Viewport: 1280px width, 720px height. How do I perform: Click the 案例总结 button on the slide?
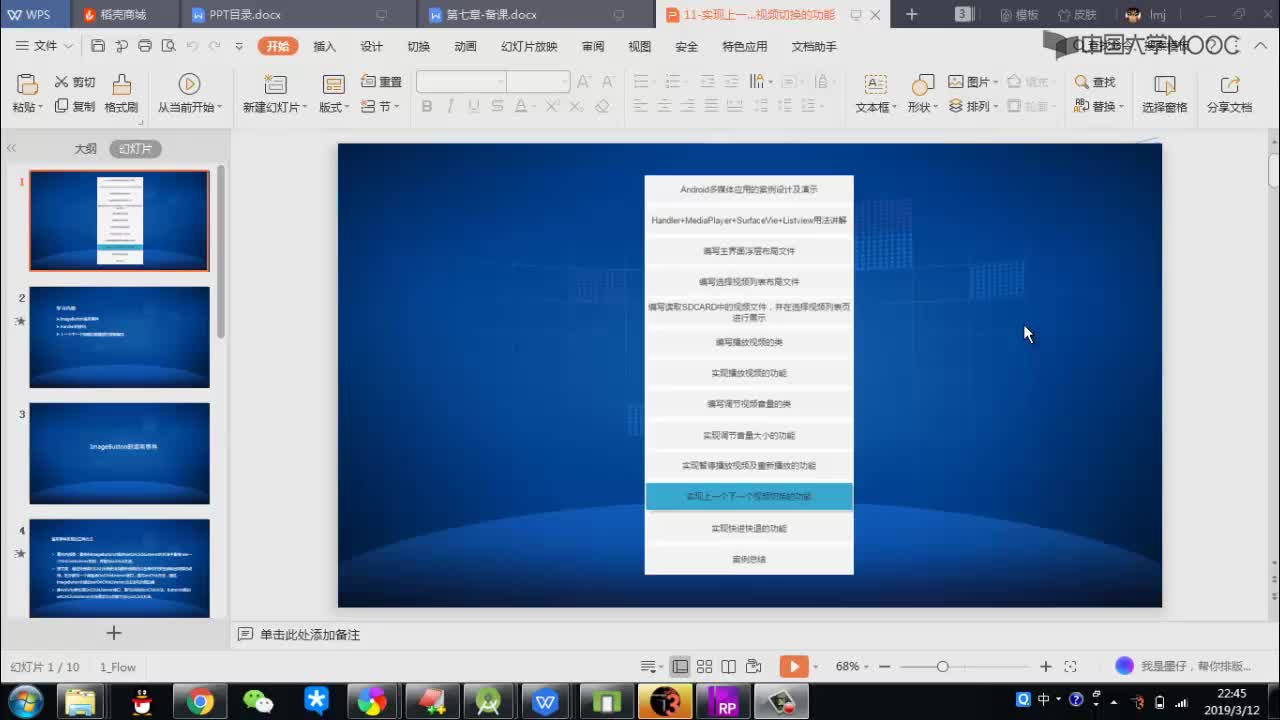pos(749,559)
